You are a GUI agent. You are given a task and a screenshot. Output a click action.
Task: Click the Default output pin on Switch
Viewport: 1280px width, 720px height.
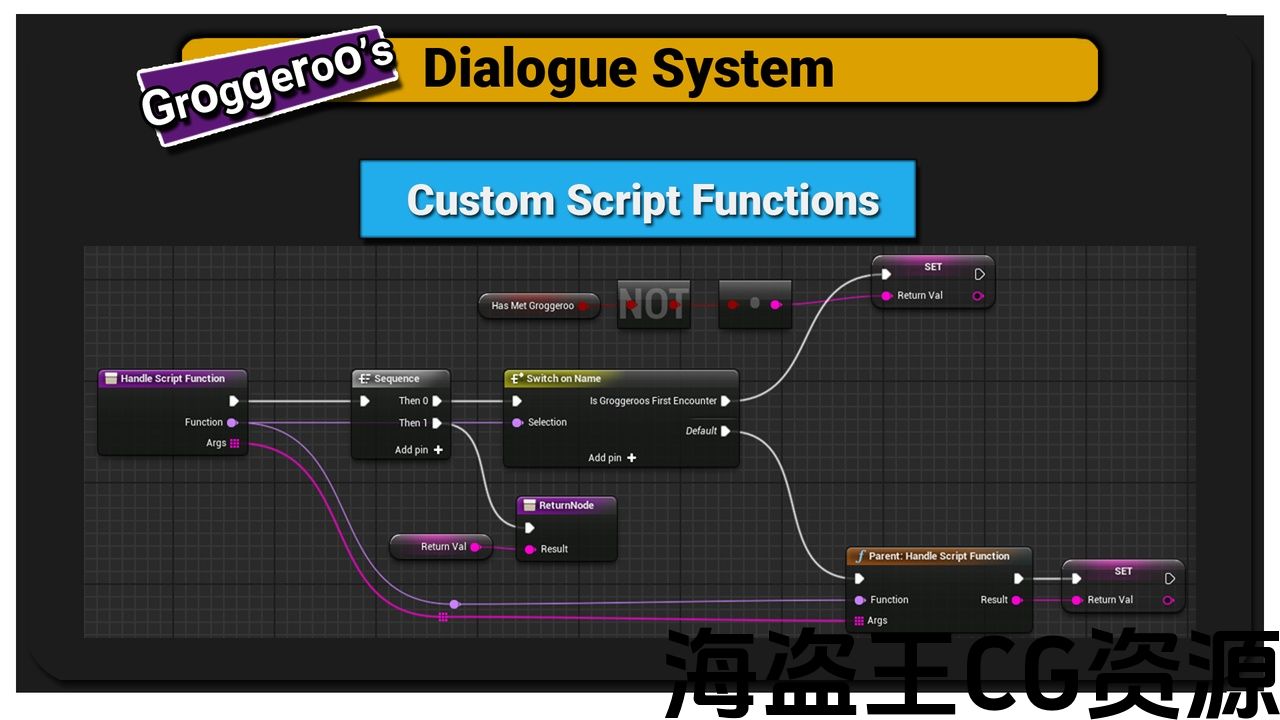(726, 431)
